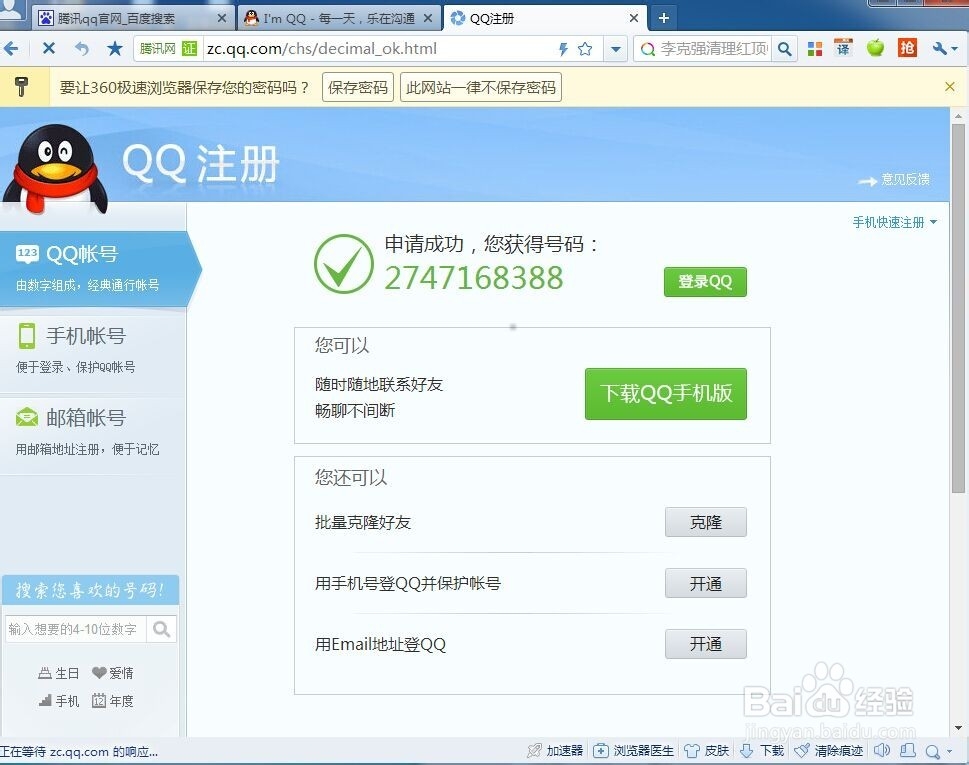Click 保存密码 button
The width and height of the screenshot is (969, 765).
tap(358, 87)
